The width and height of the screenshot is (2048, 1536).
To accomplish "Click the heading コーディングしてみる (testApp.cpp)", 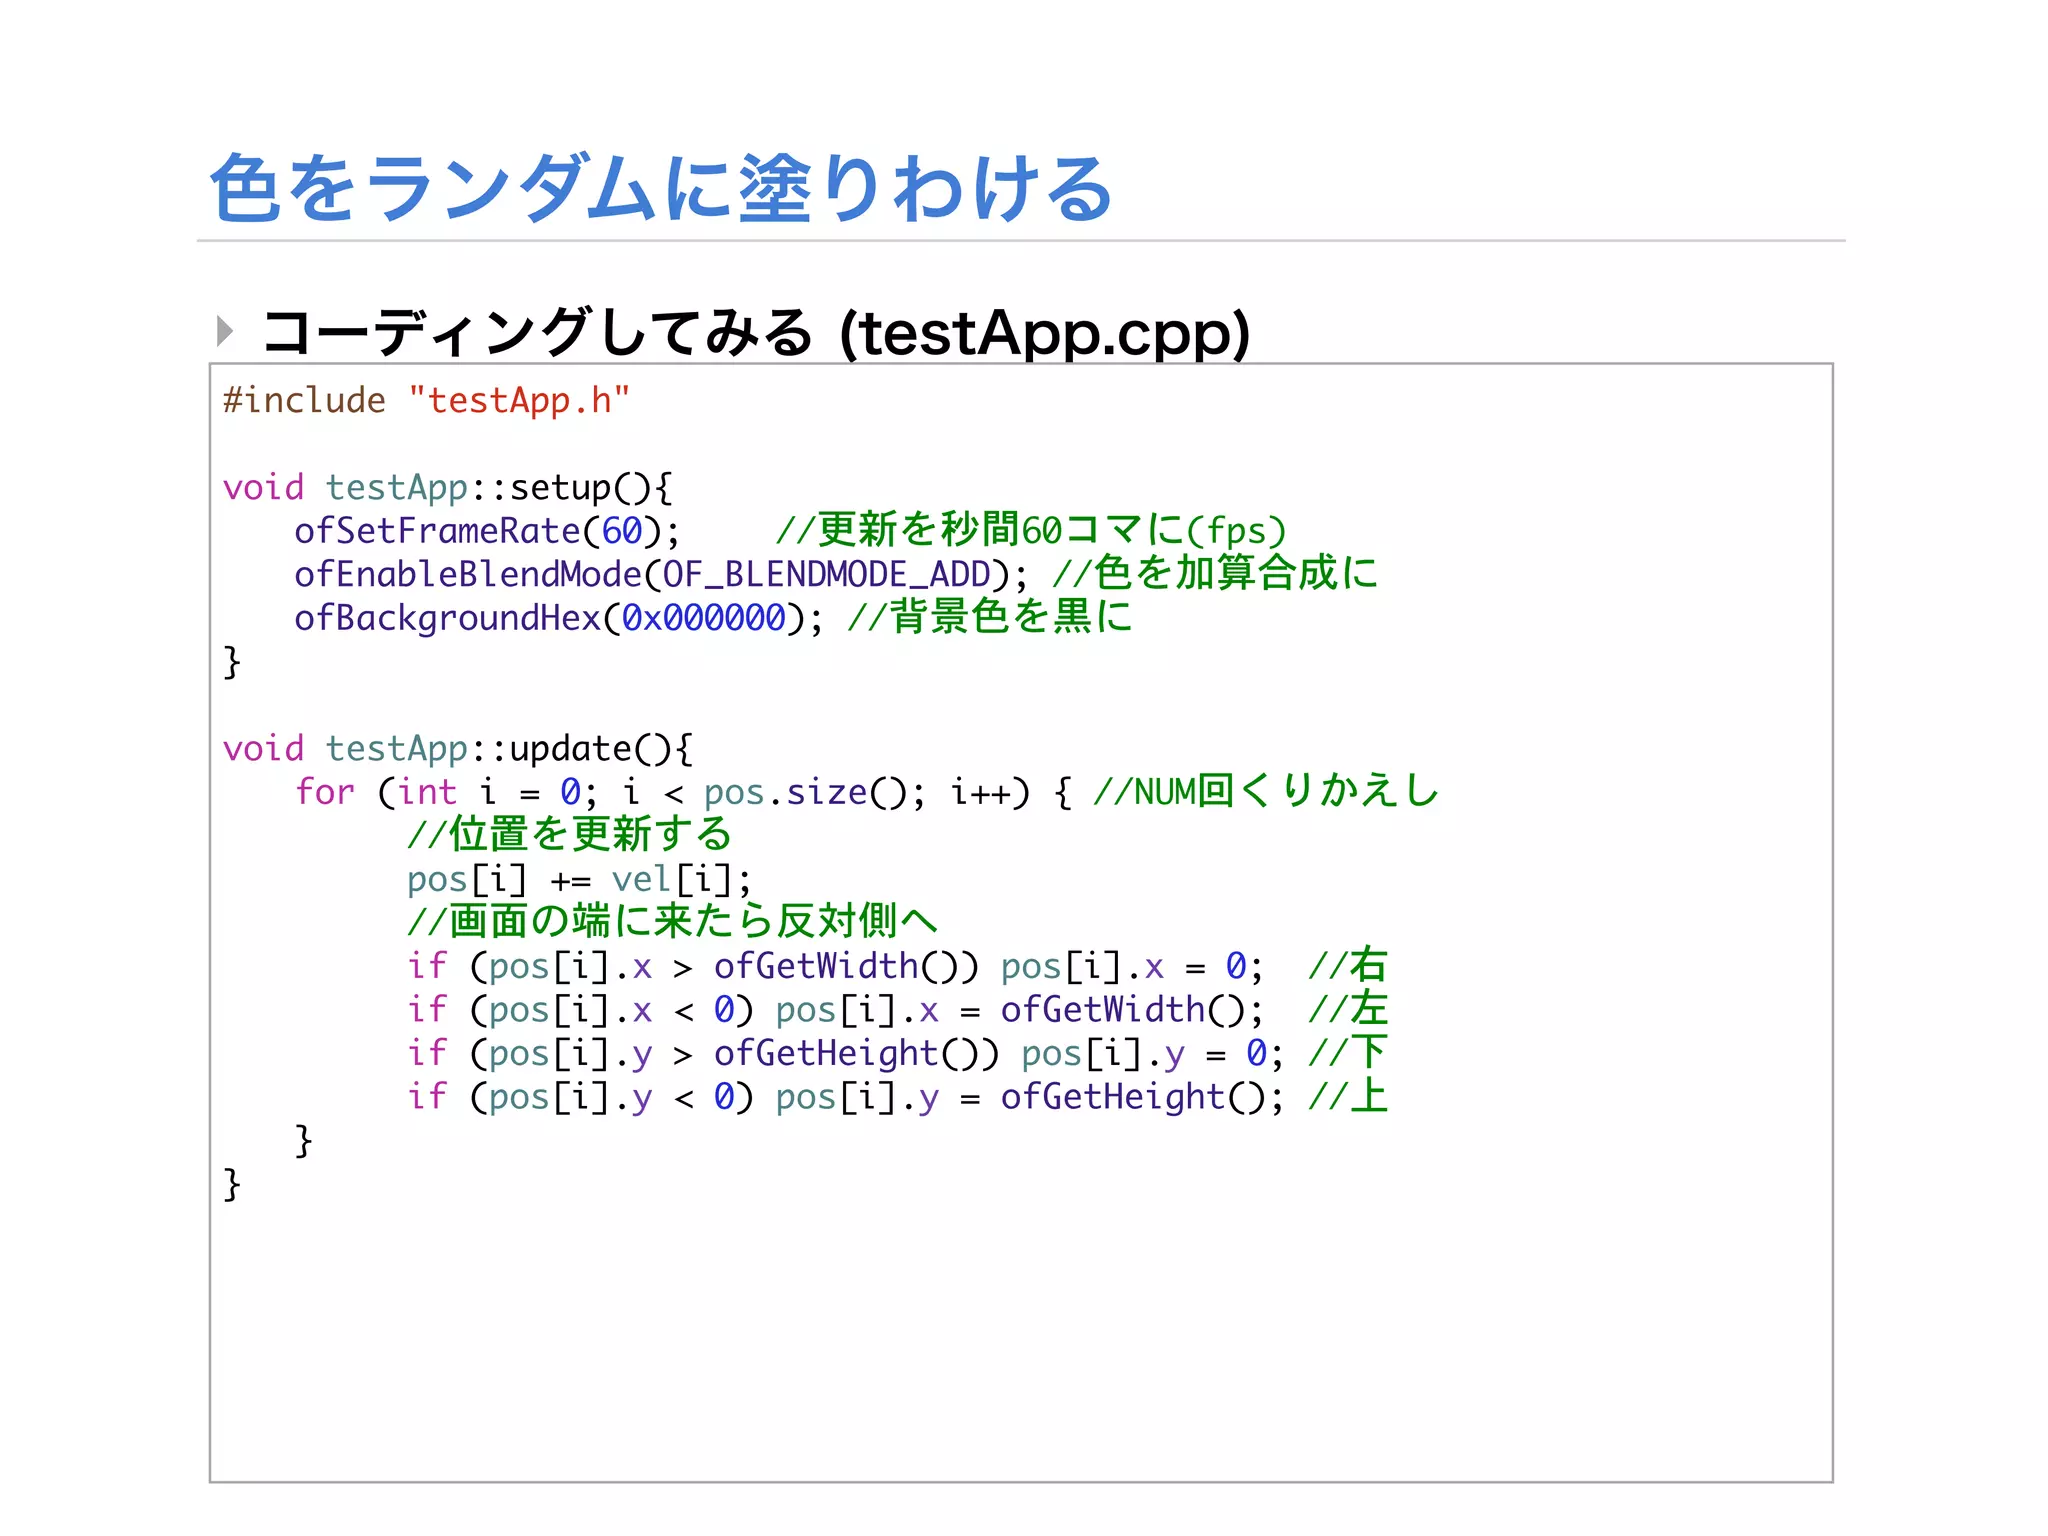I will click(756, 333).
